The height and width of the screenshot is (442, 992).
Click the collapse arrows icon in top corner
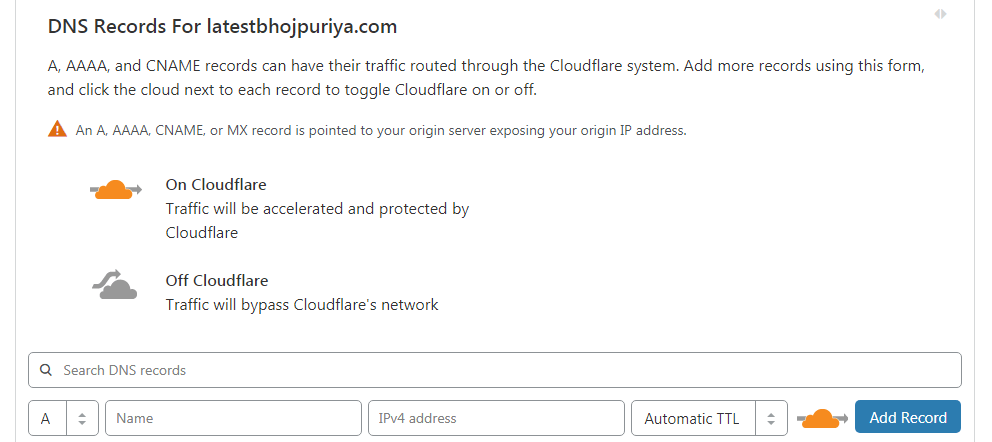coord(941,14)
